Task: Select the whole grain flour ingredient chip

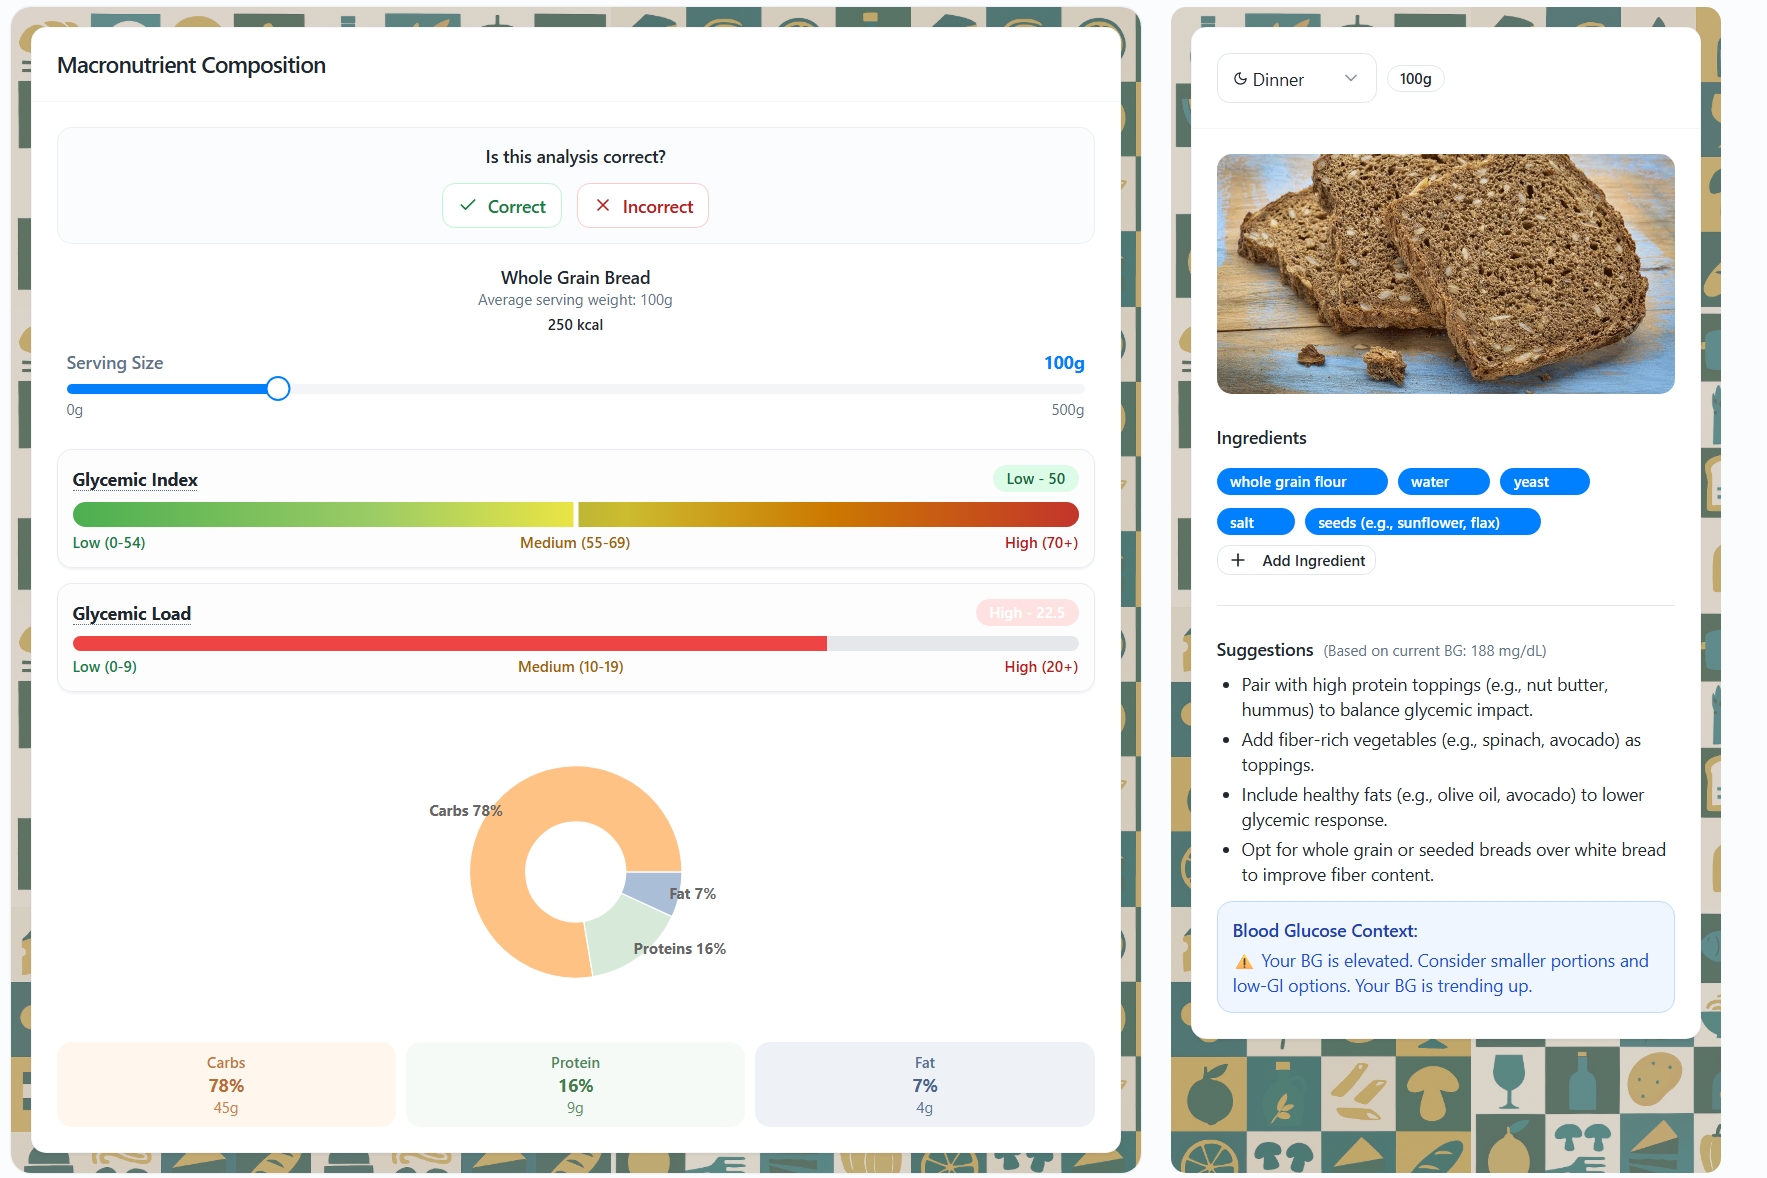Action: [x=1301, y=482]
